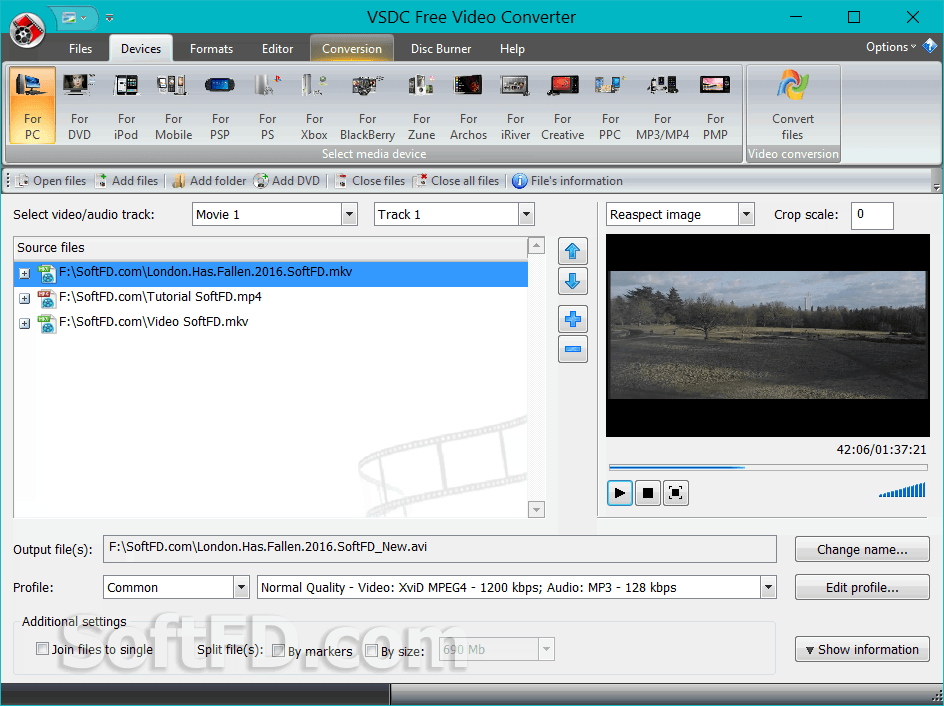
Task: Open the 690 Mb size dropdown
Action: (x=546, y=649)
